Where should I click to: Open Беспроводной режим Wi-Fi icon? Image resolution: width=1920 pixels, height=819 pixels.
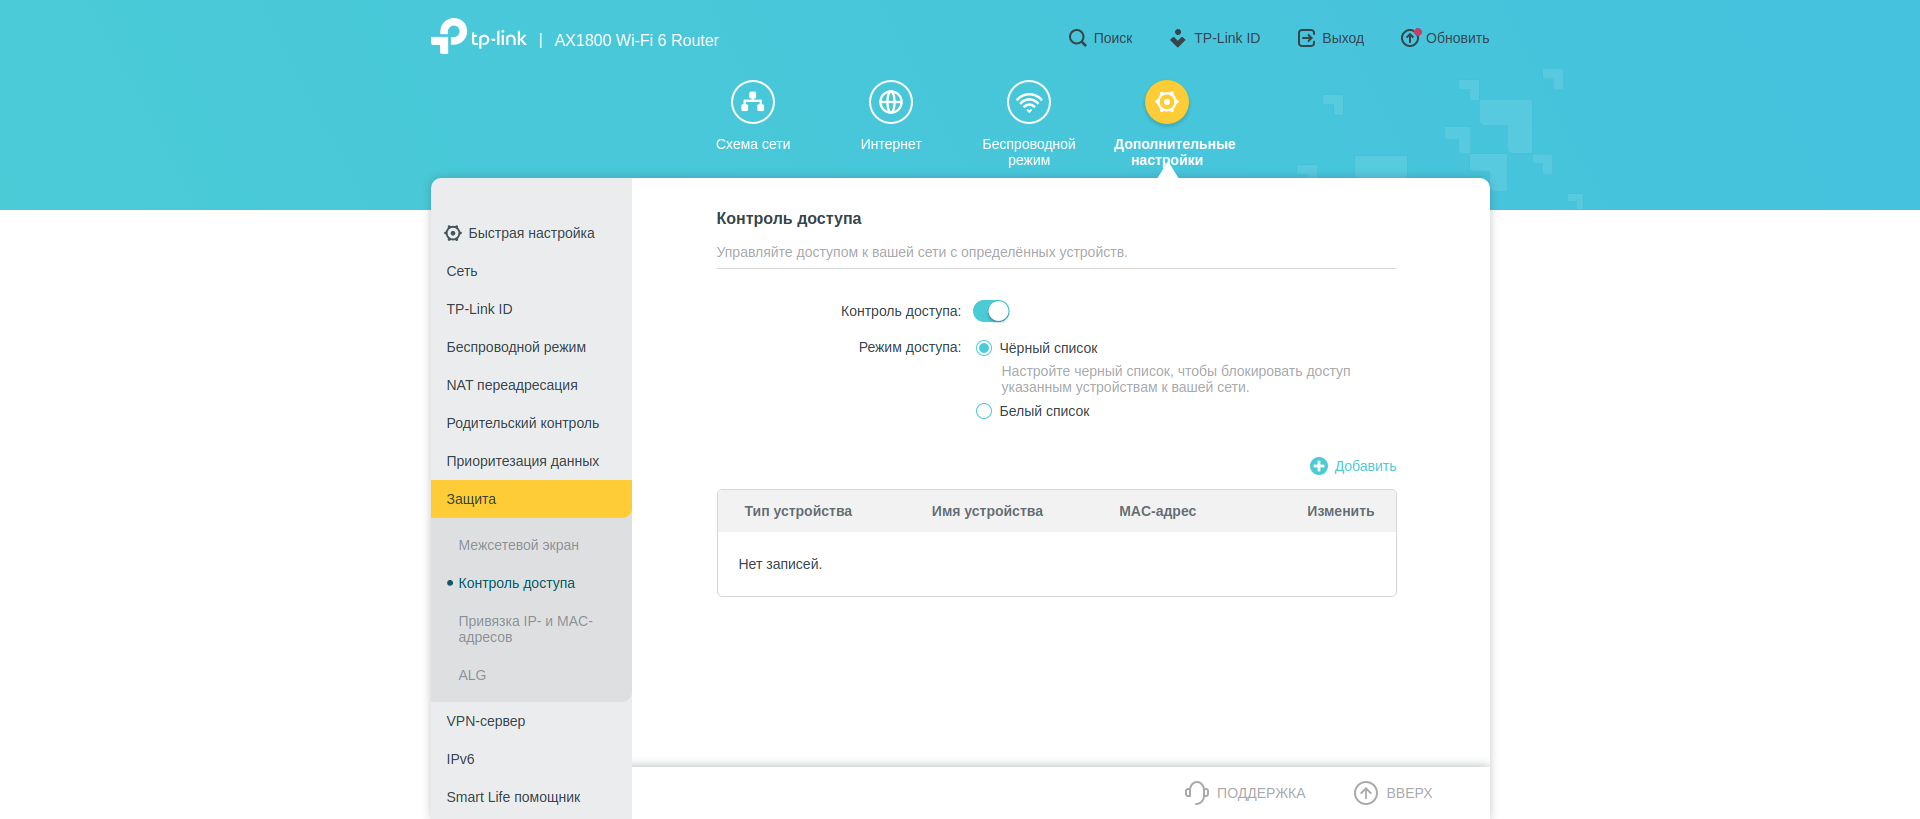tap(1028, 102)
